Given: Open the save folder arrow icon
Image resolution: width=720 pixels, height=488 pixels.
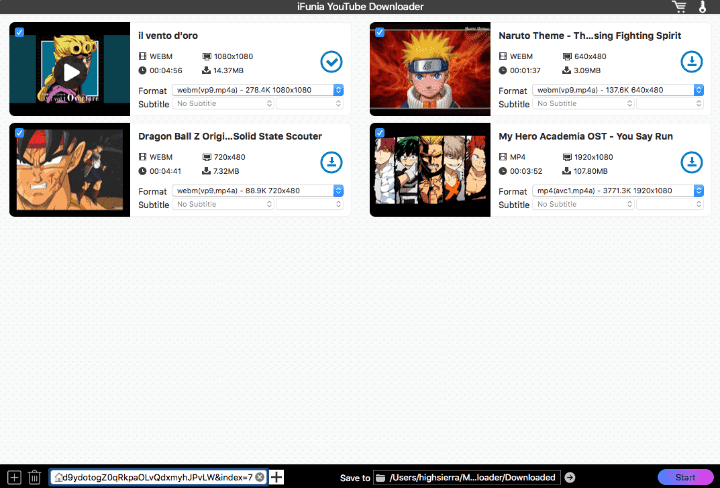Looking at the screenshot, I should pos(570,478).
